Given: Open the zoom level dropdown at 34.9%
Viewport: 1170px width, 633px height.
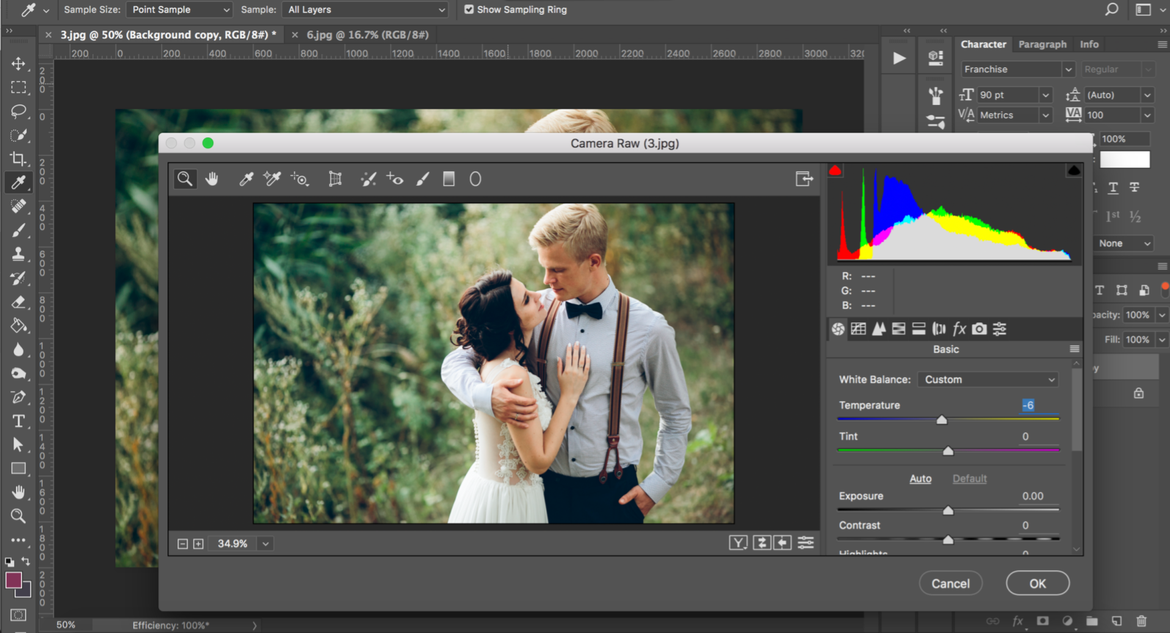Looking at the screenshot, I should 265,544.
